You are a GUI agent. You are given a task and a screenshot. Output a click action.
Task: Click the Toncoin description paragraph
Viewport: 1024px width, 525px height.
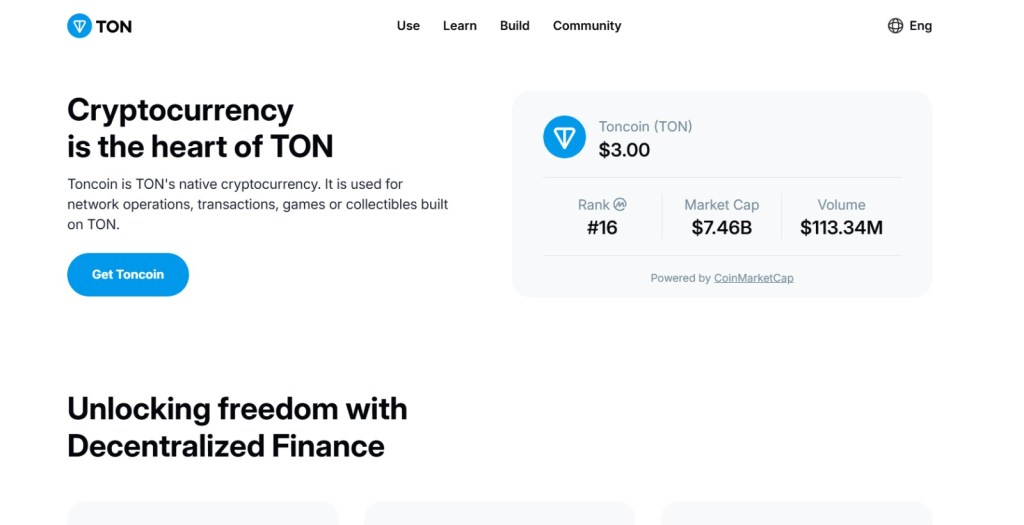[x=257, y=204]
